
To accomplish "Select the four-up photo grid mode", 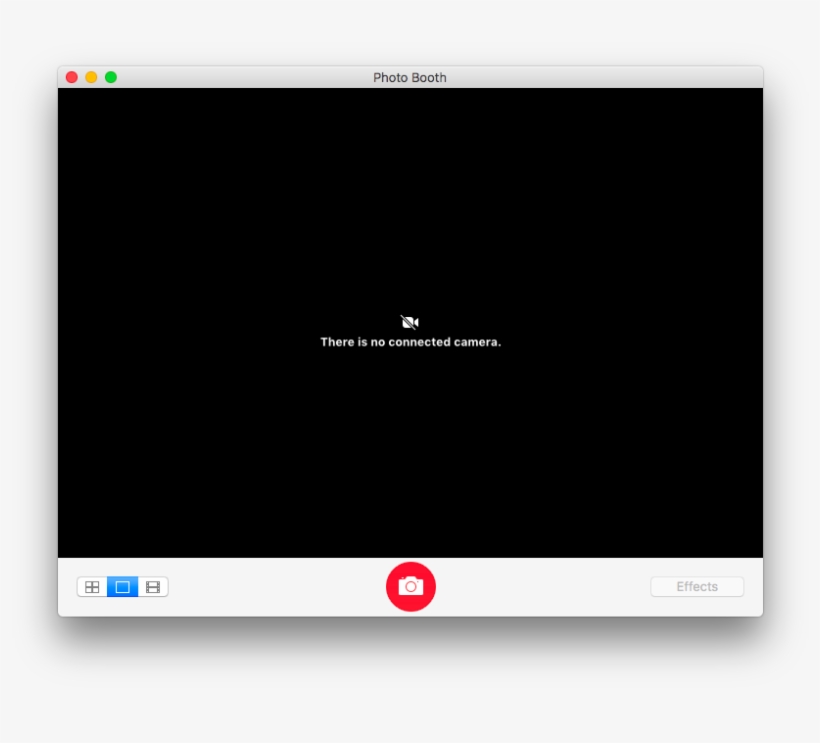I will pyautogui.click(x=92, y=587).
